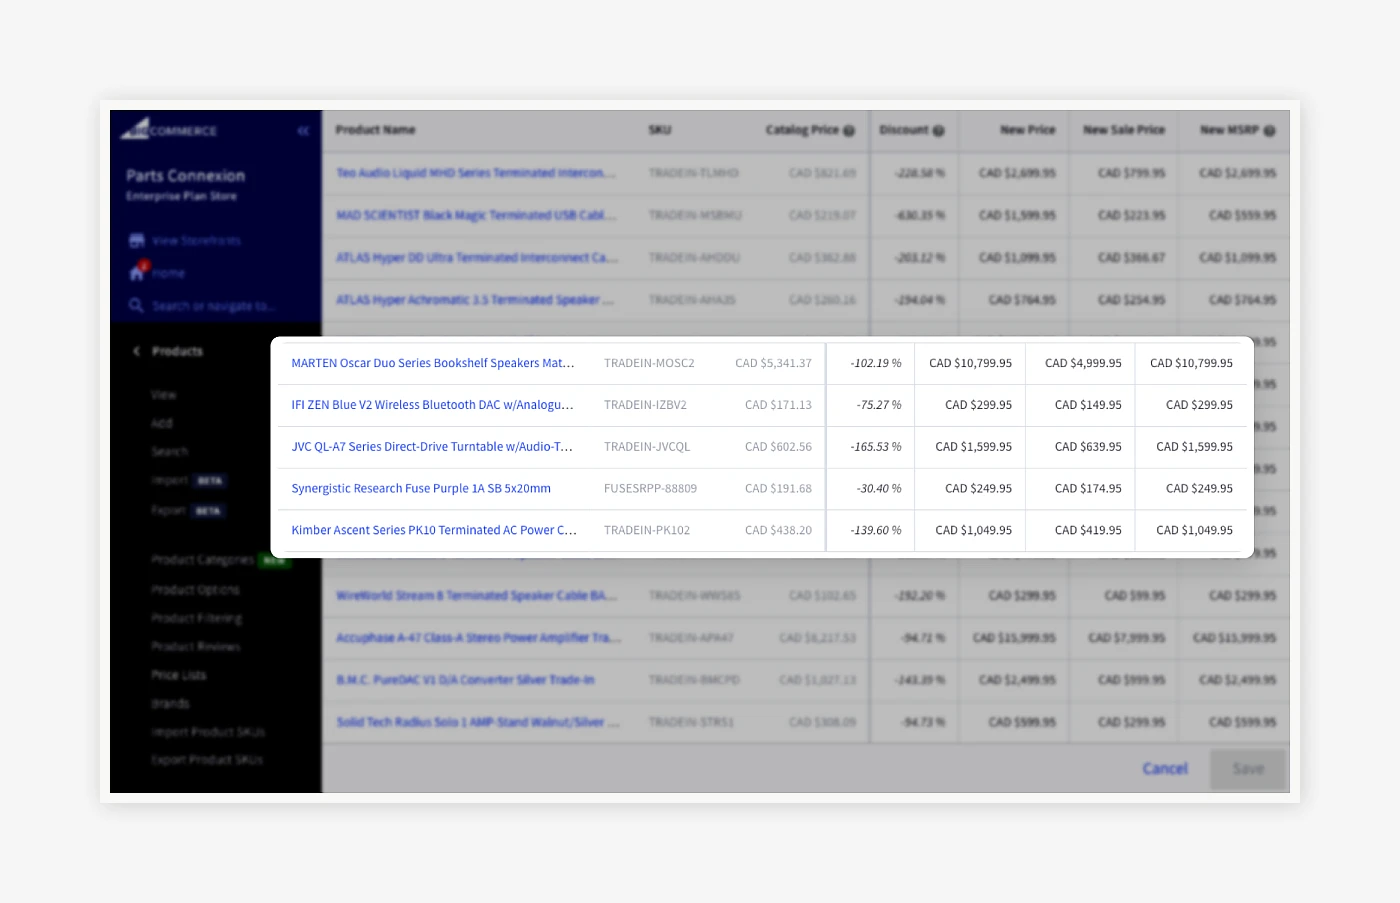Screen dimensions: 1400x903
Task: Open Product Options in sidebar menu
Action: click(195, 590)
